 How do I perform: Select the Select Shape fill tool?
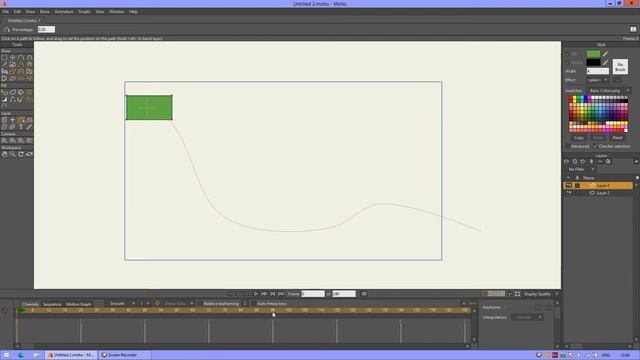pos(4,92)
